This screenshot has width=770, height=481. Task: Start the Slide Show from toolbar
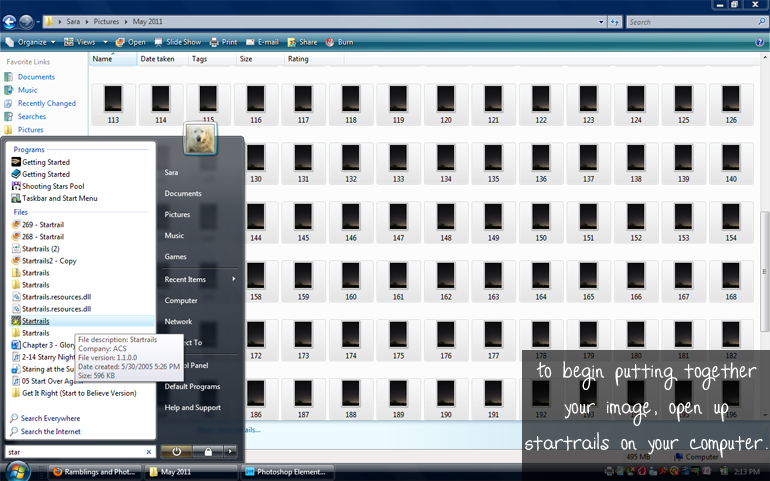pos(178,42)
